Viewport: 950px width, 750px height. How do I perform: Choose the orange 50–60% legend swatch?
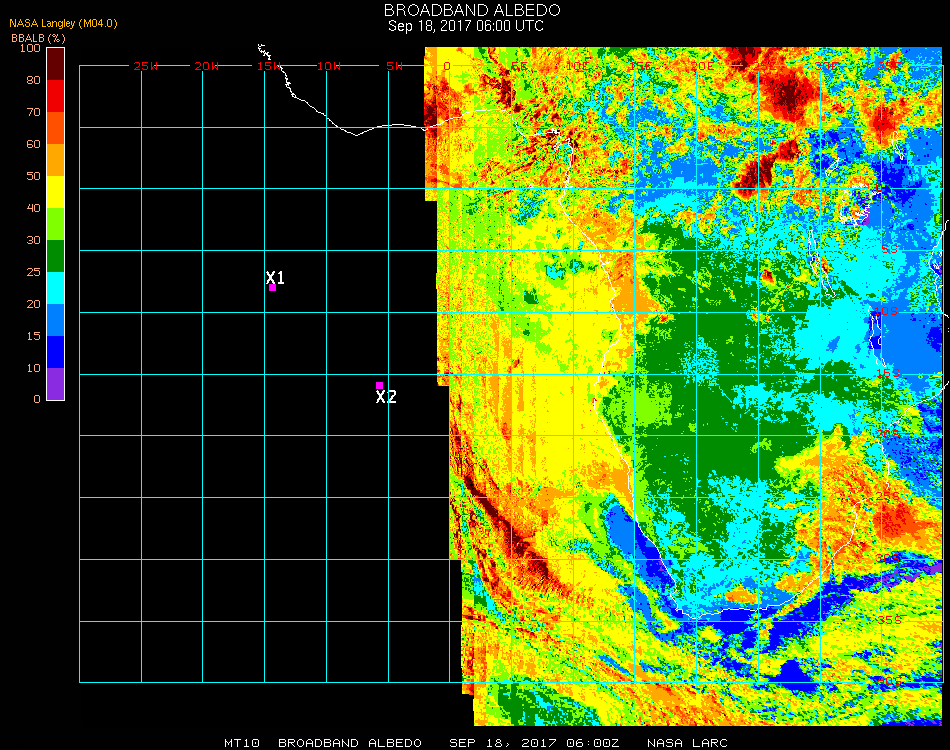pos(56,160)
